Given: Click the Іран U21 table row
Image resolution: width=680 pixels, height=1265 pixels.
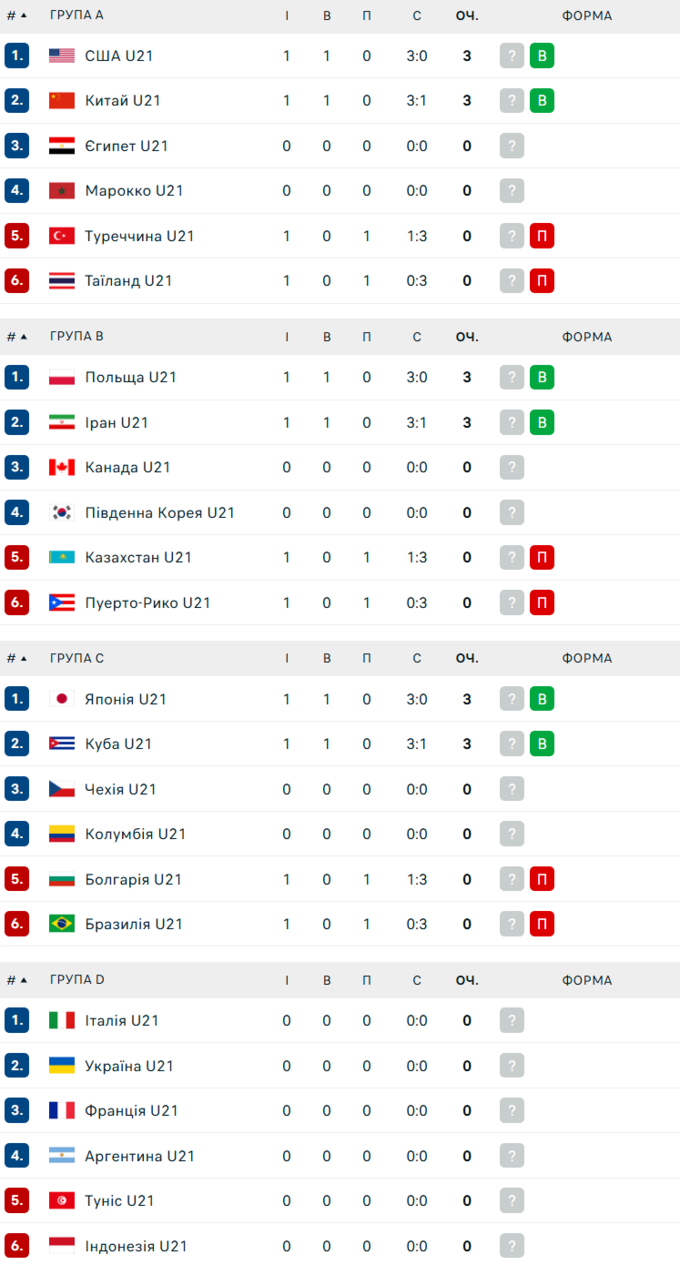Looking at the screenshot, I should pos(340,423).
